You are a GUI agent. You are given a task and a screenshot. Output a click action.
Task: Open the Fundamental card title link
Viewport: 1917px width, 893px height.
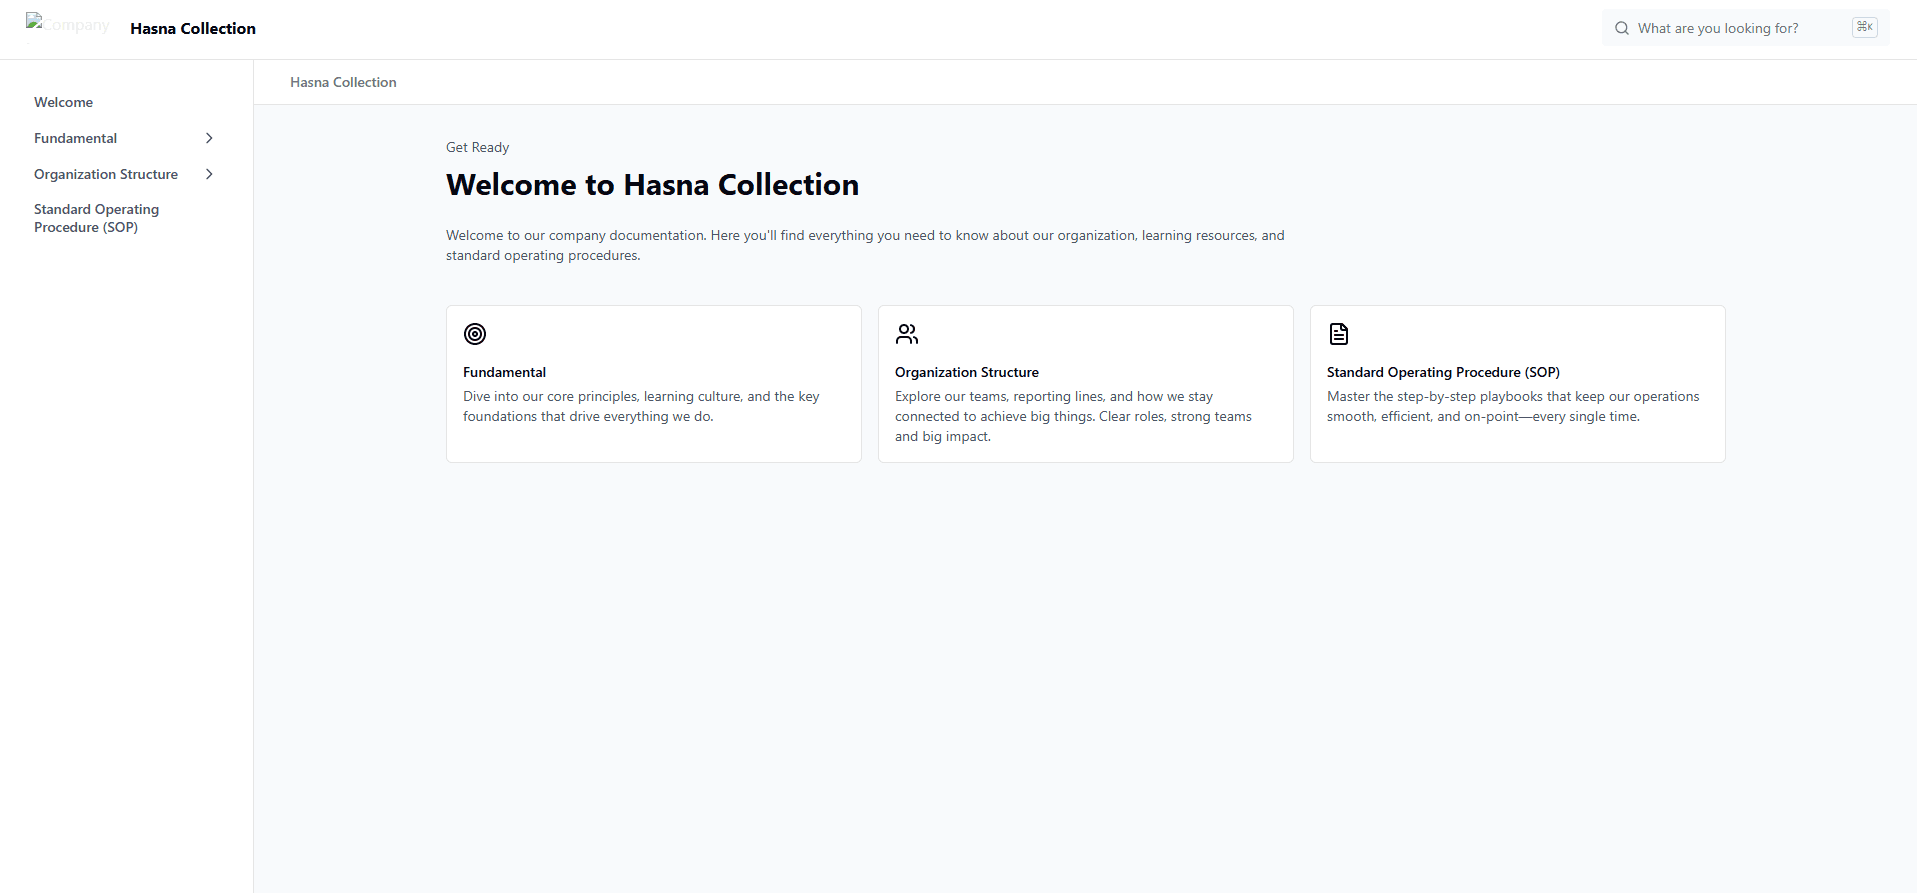click(x=504, y=372)
